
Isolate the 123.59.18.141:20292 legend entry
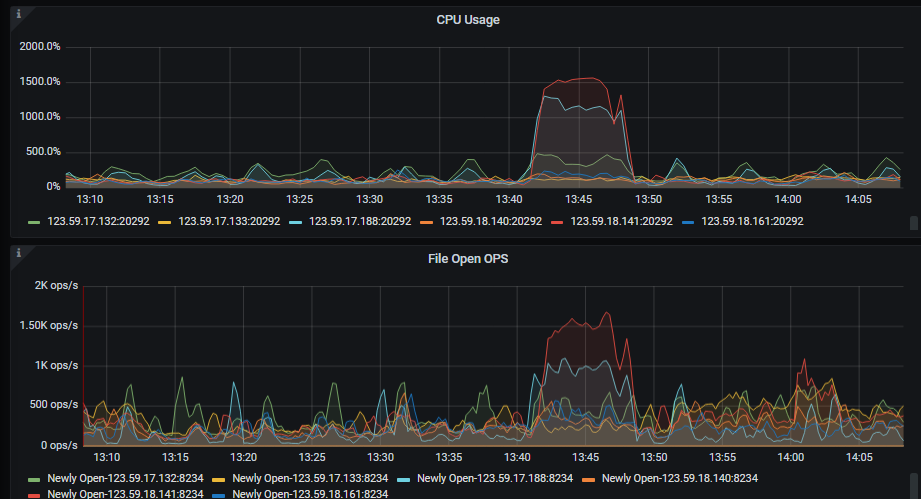(621, 221)
